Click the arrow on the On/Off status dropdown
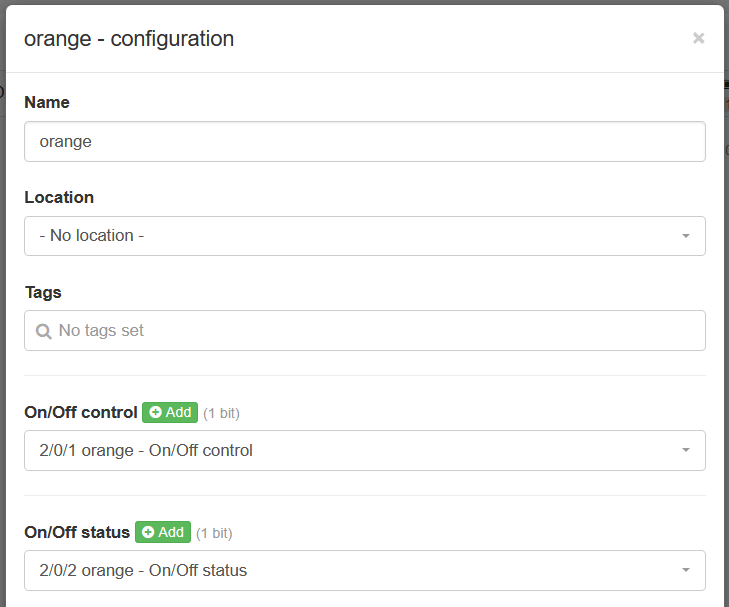Image resolution: width=729 pixels, height=607 pixels. pos(686,570)
